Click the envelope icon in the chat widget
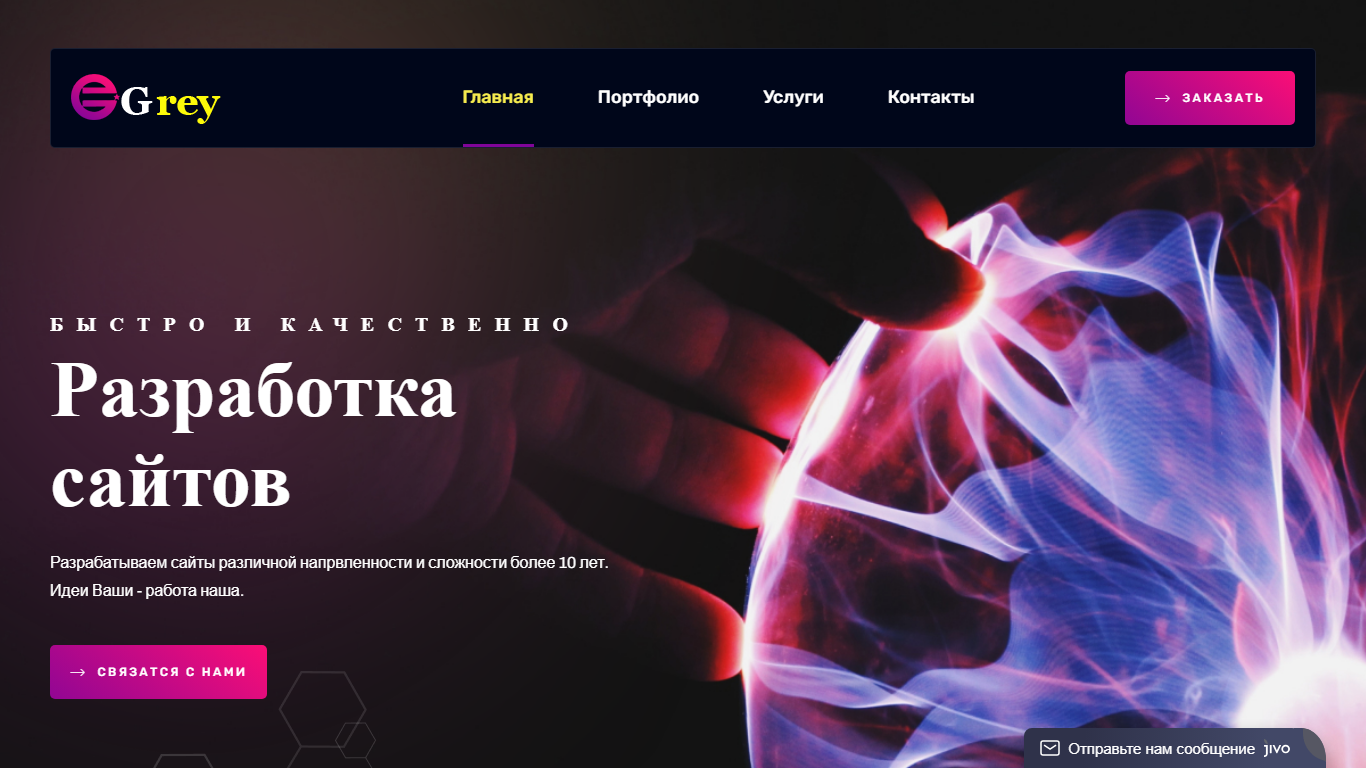This screenshot has width=1366, height=768. (1049, 748)
